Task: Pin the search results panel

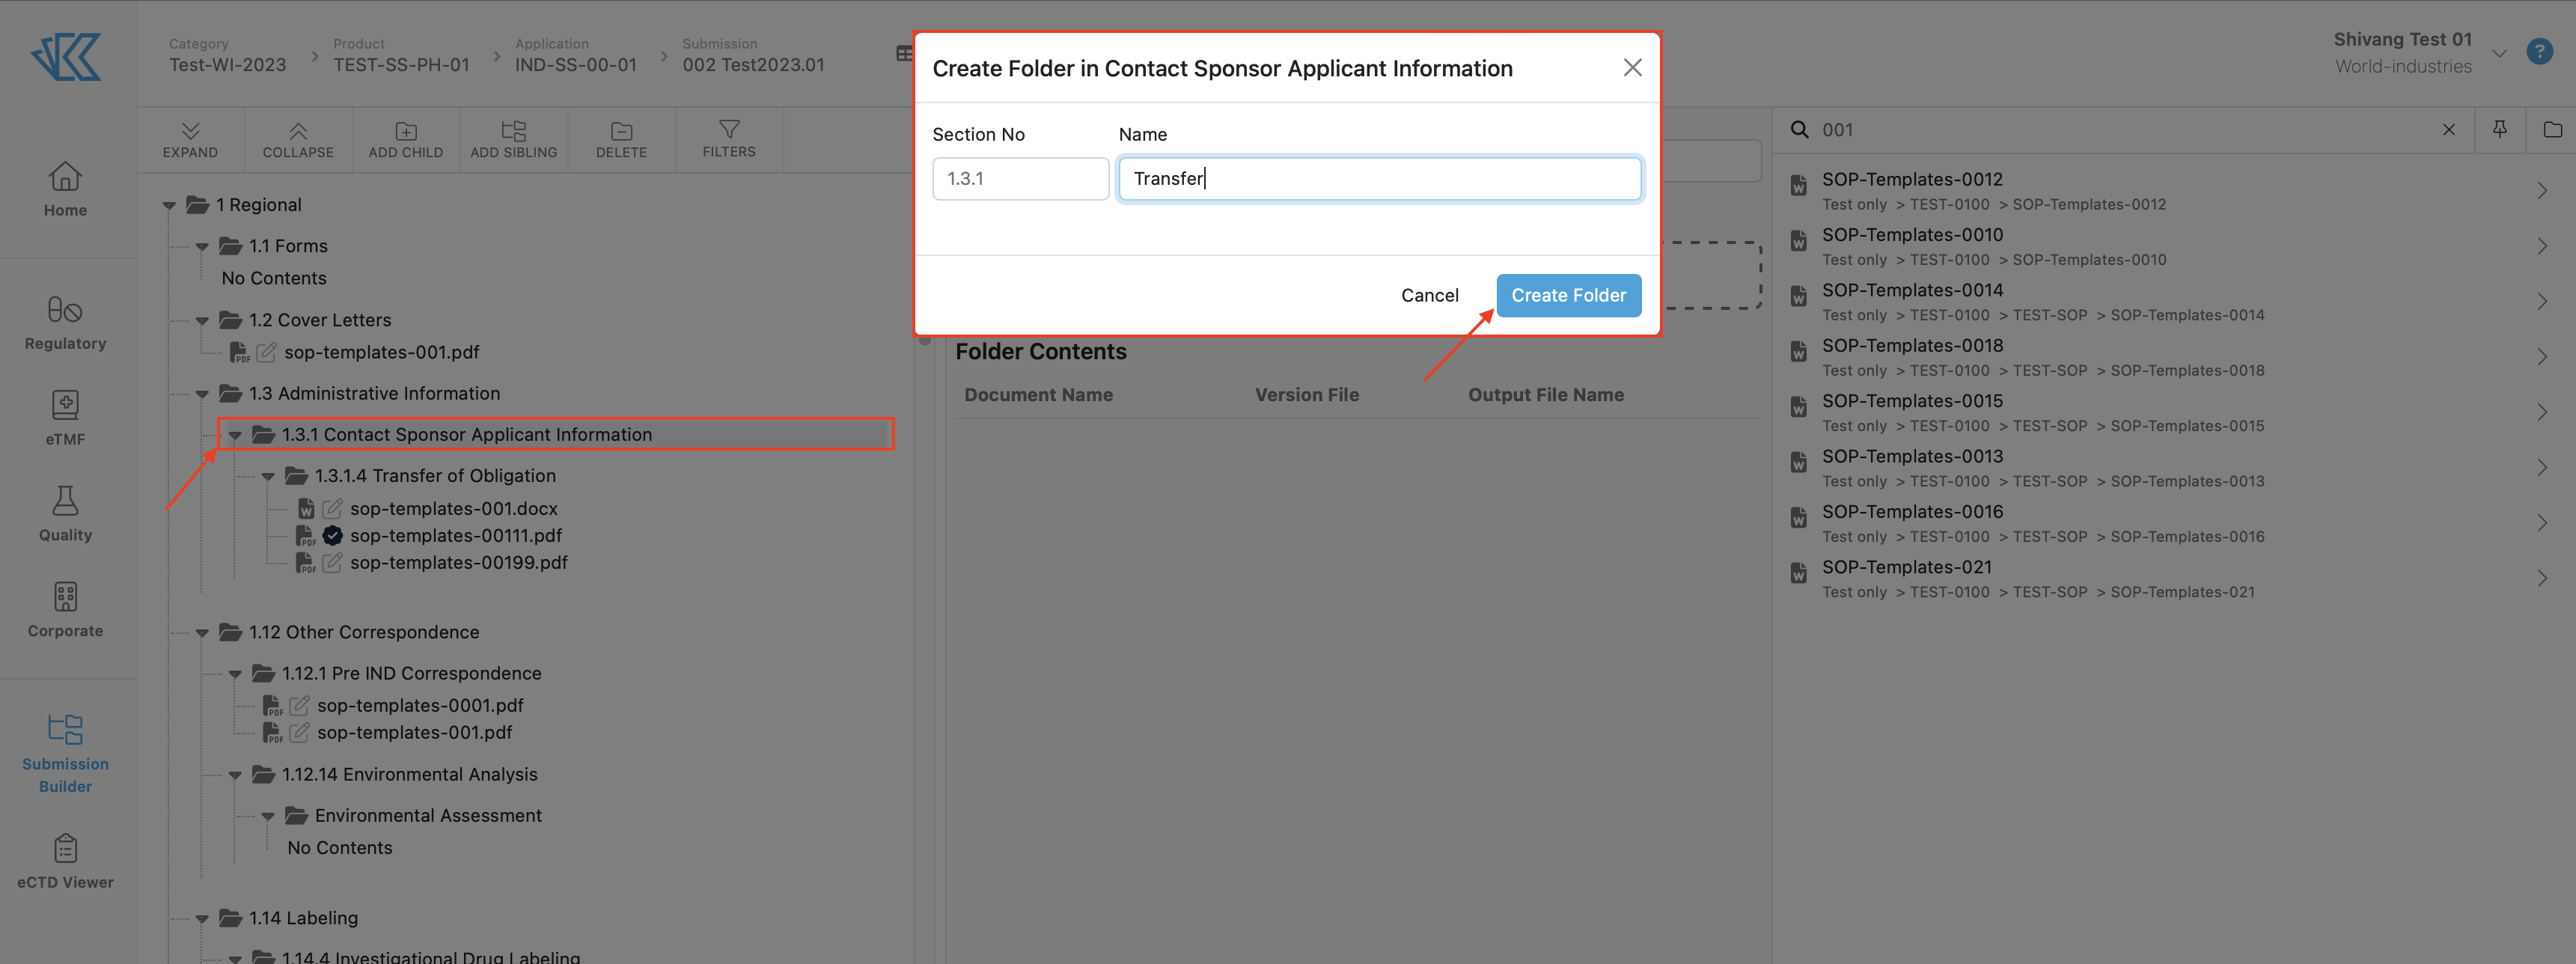Action: point(2500,129)
